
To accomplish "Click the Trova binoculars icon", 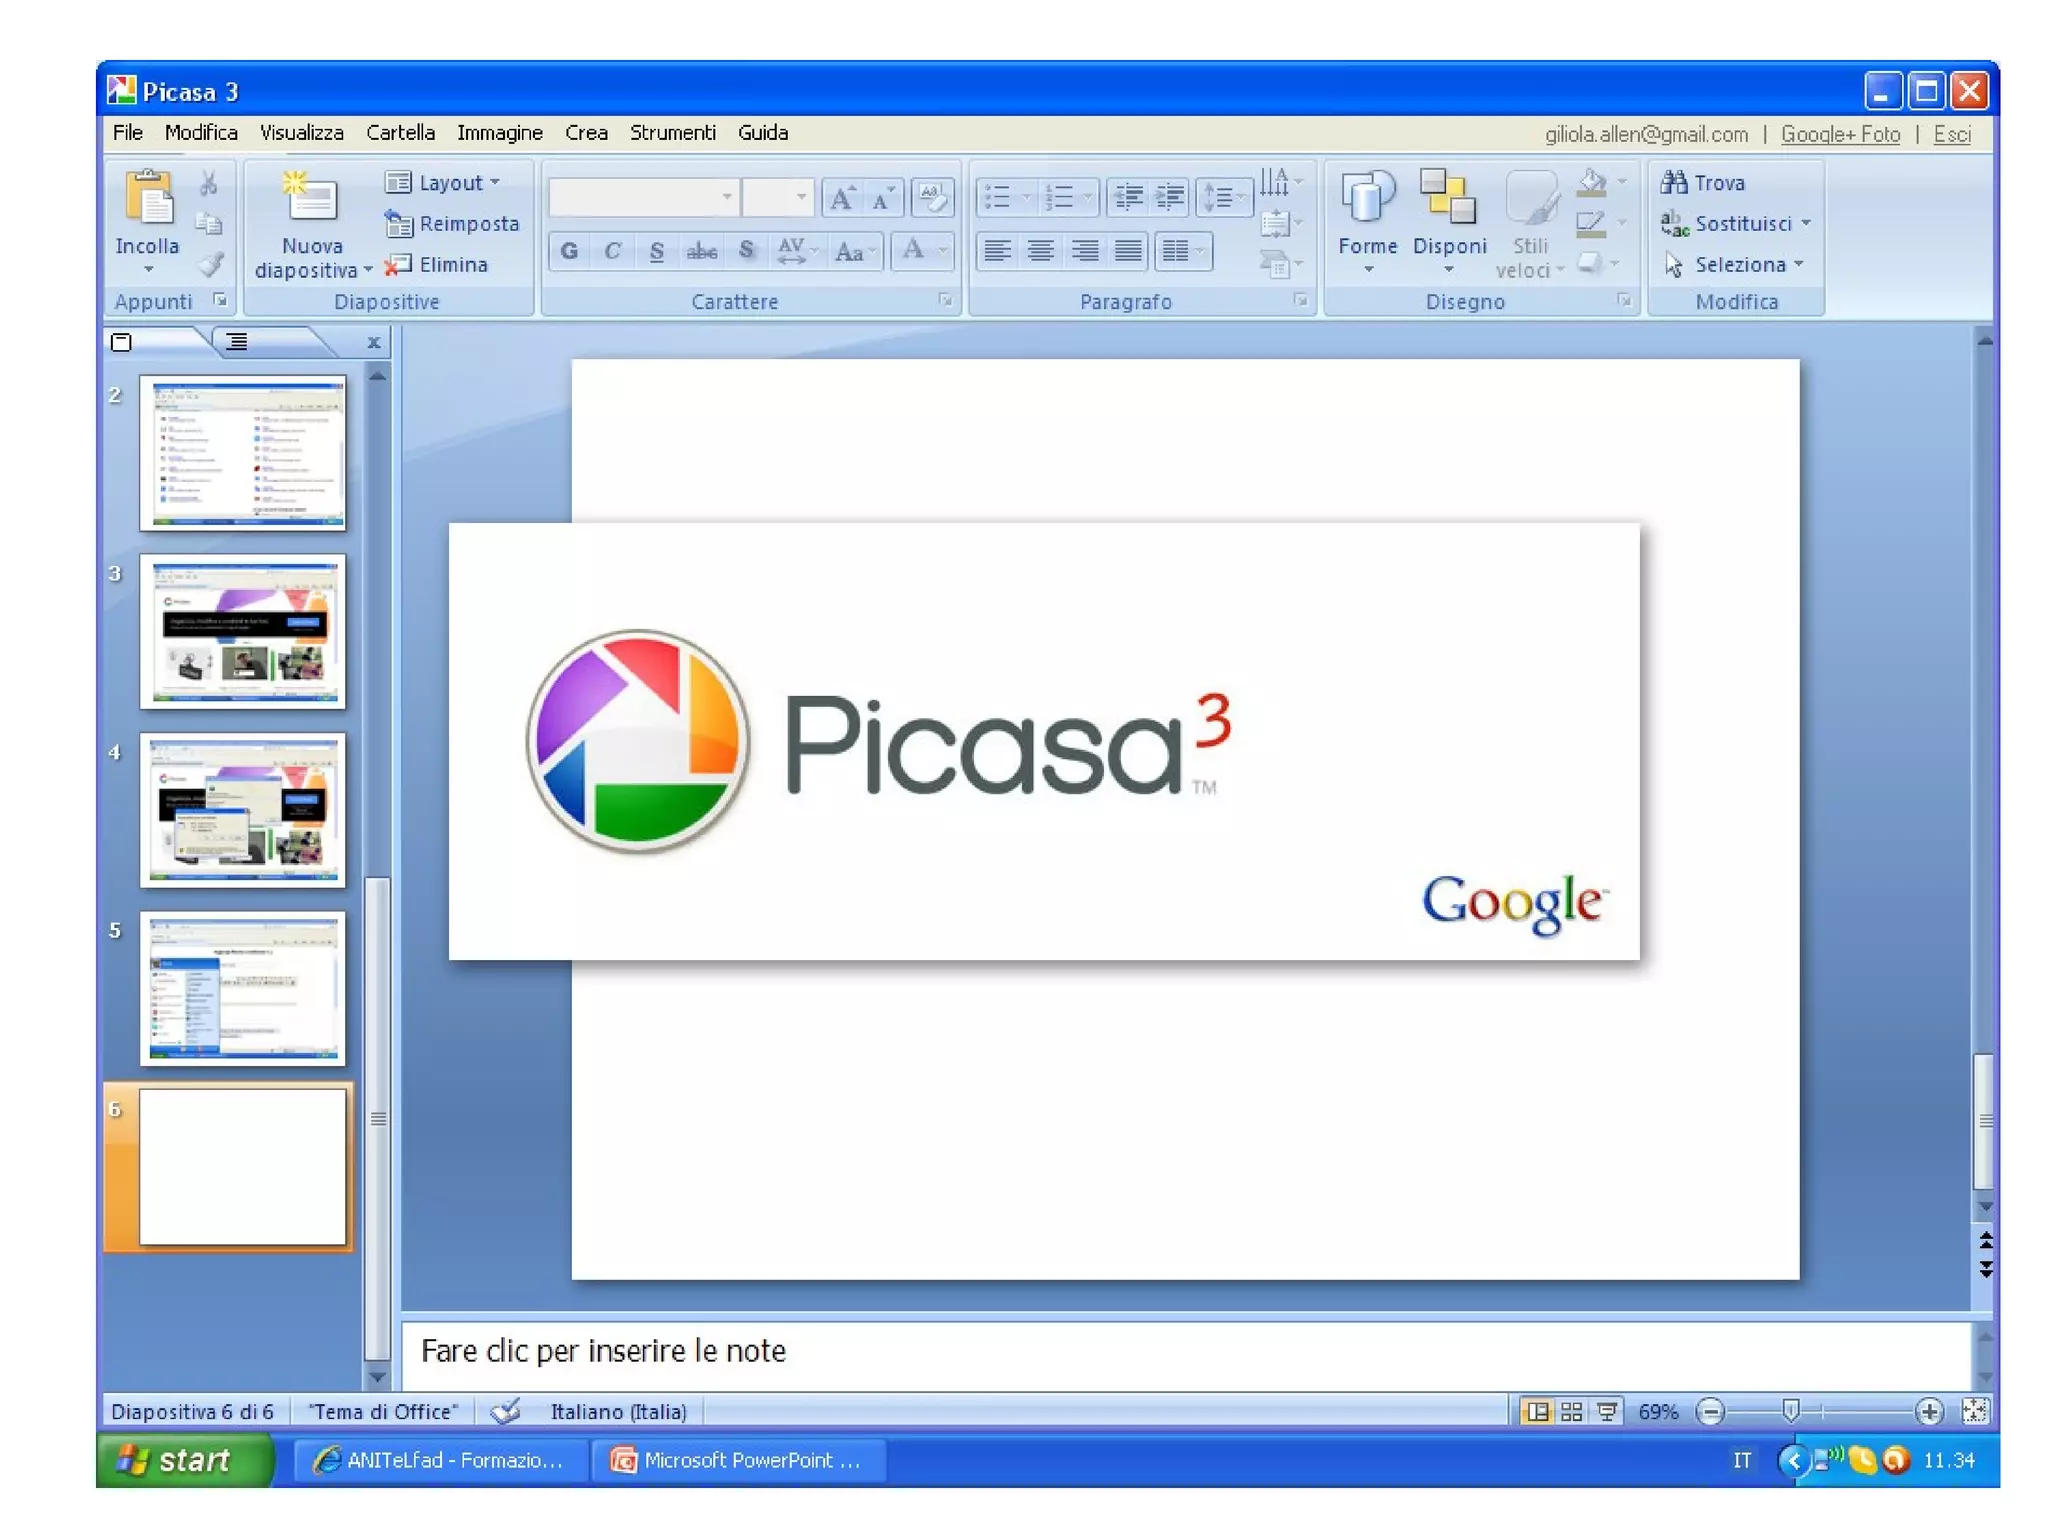I will pos(1673,182).
